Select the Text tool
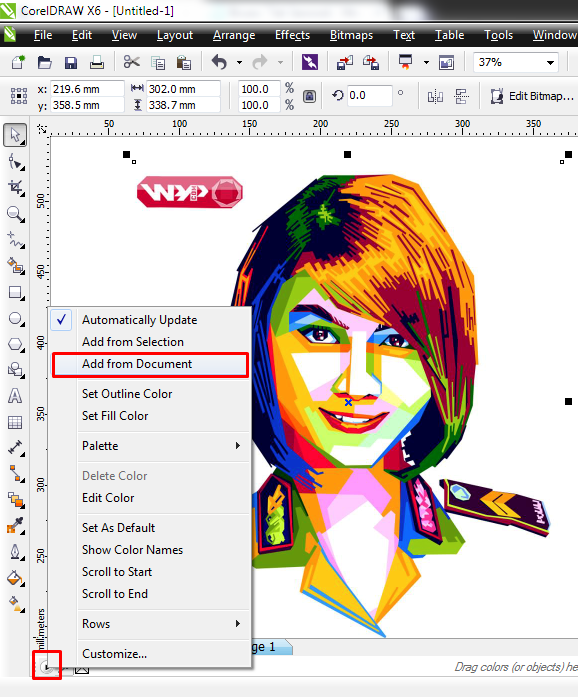Screen dimensions: 578x697 [x=15, y=396]
